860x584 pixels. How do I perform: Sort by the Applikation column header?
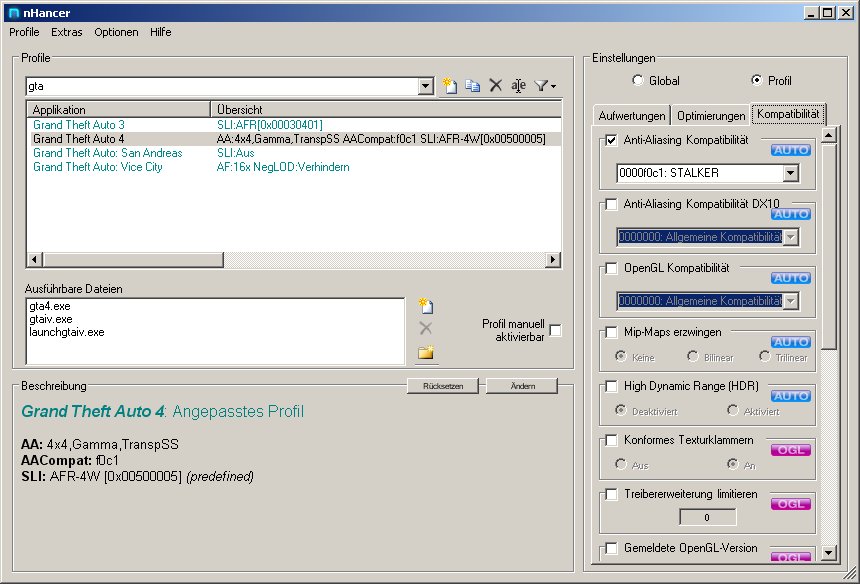tap(118, 109)
